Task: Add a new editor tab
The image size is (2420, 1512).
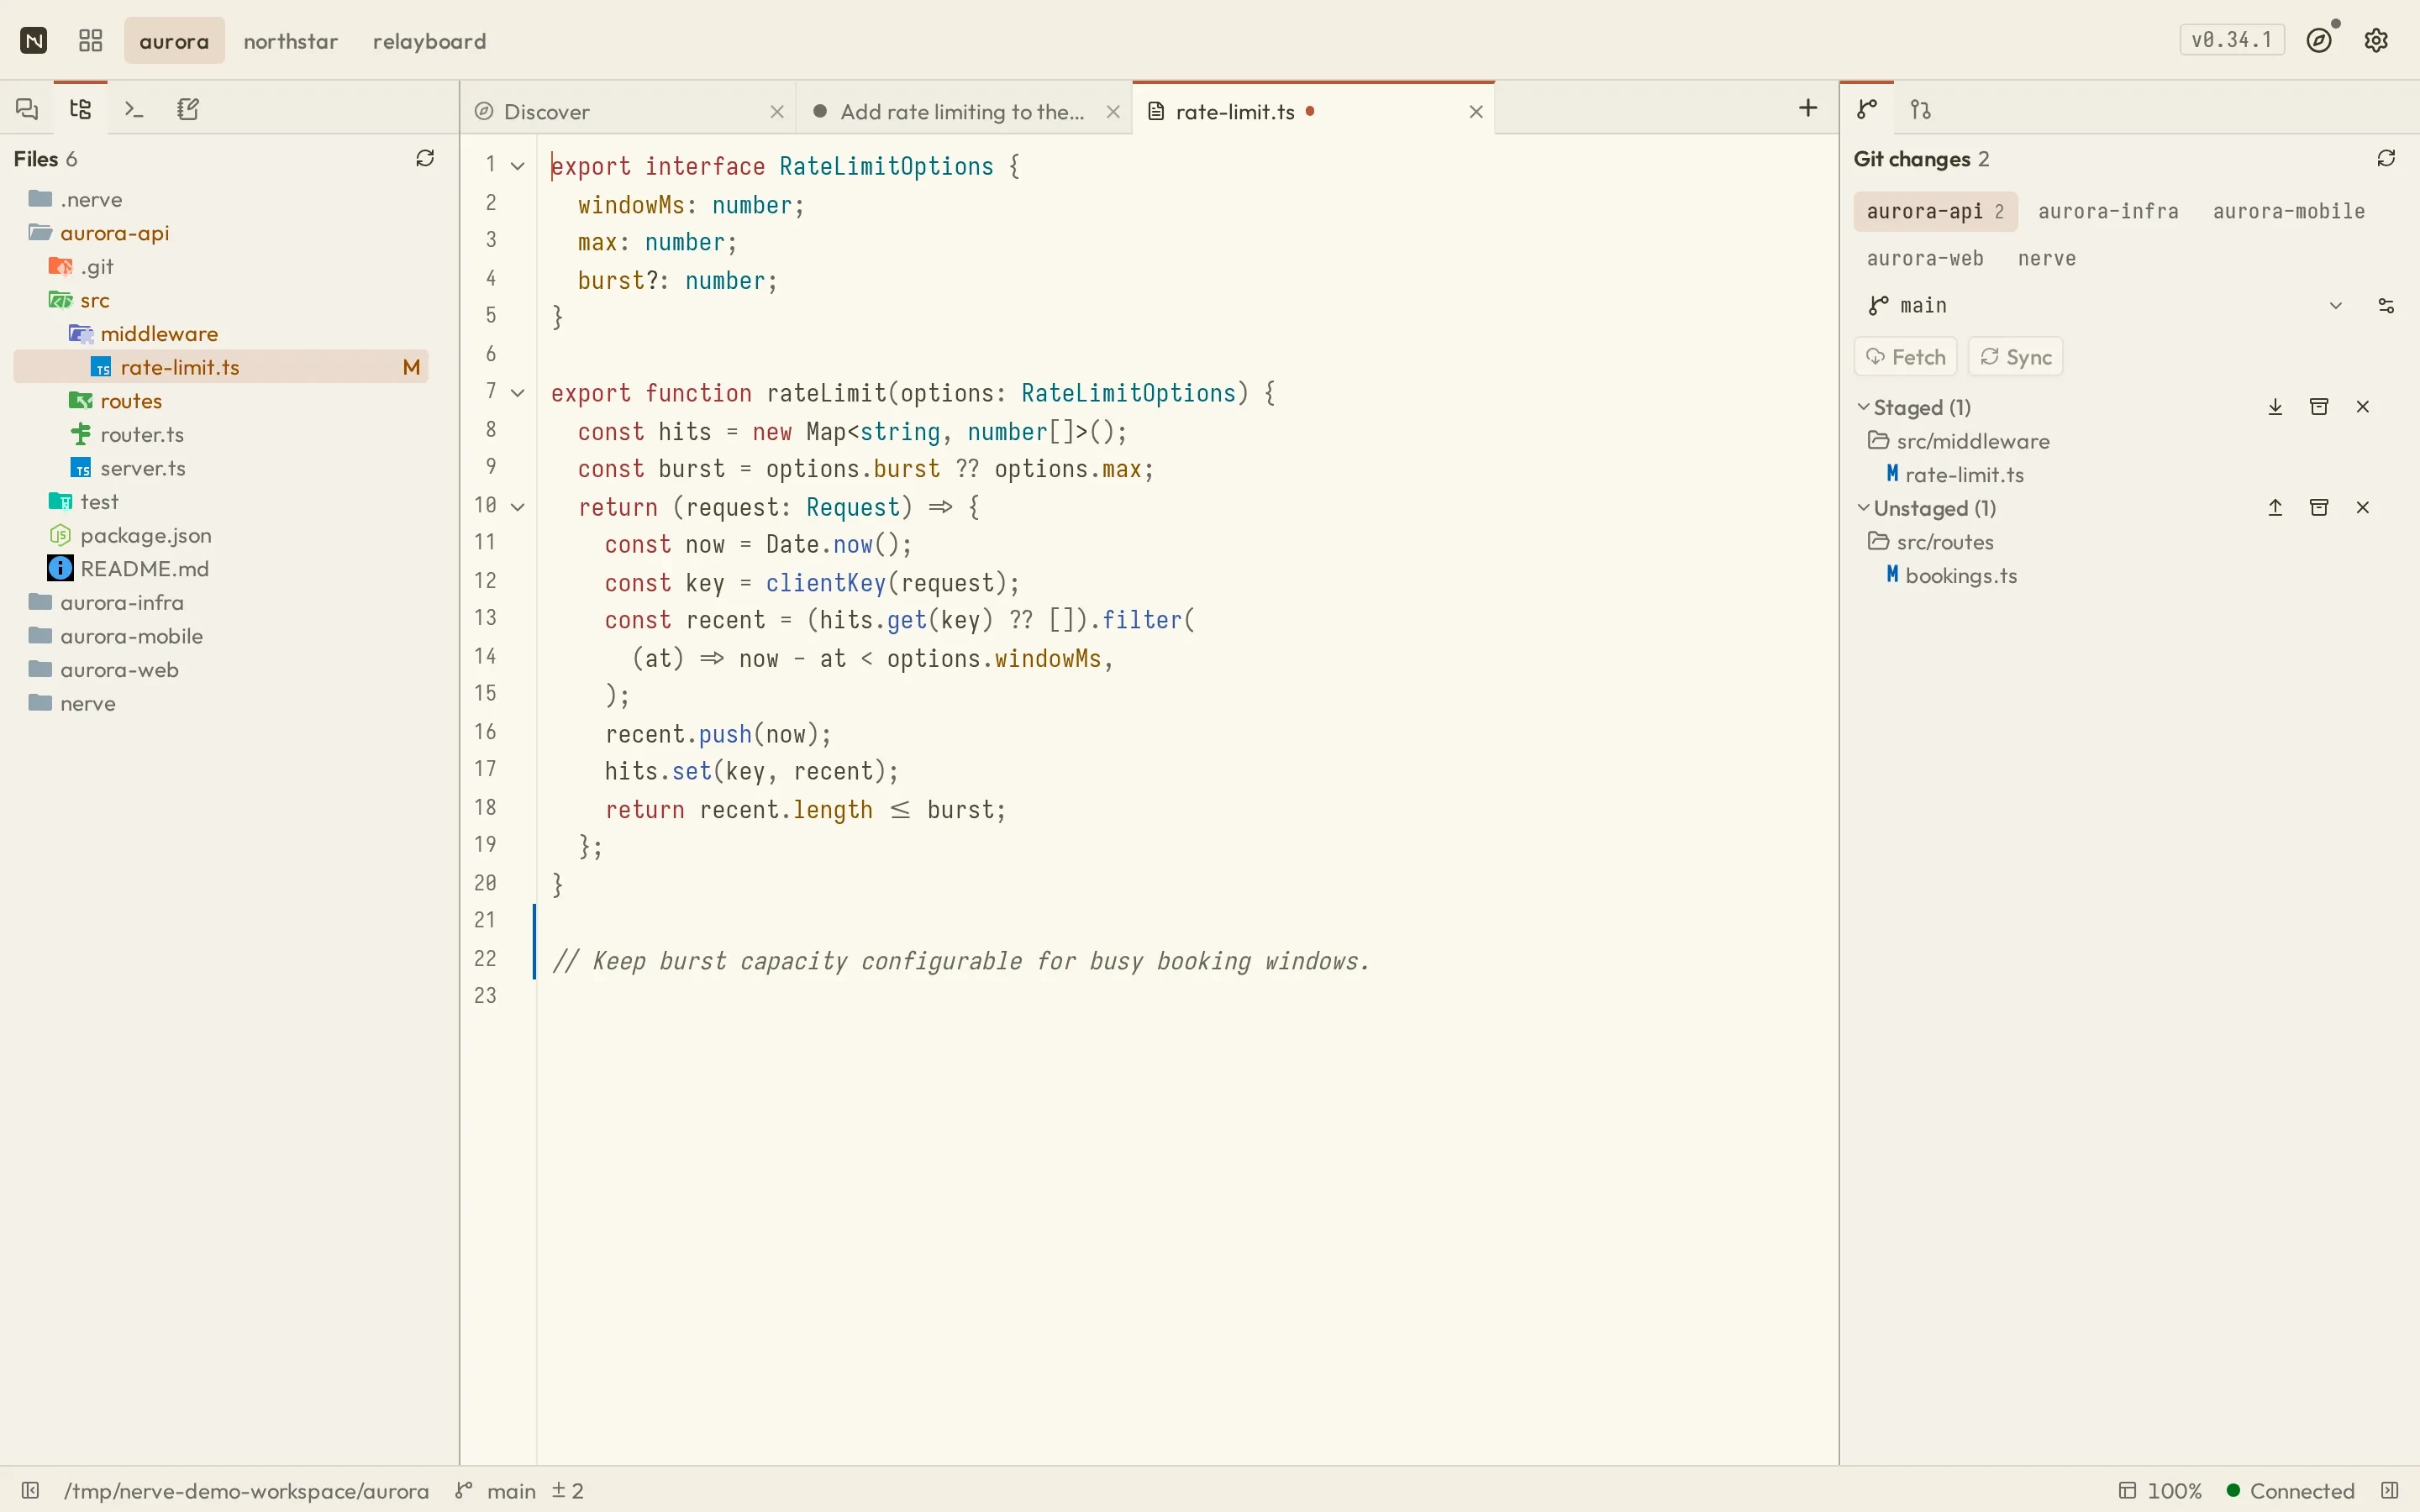Action: [x=1807, y=108]
